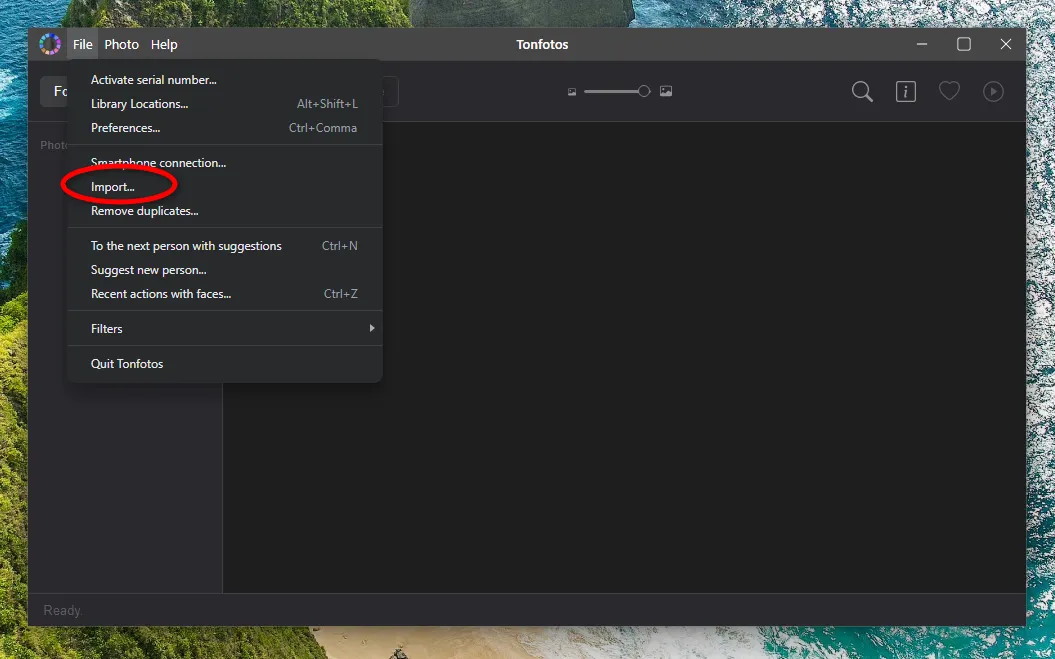Open the search magnifier tool
The width and height of the screenshot is (1055, 659).
pyautogui.click(x=862, y=92)
